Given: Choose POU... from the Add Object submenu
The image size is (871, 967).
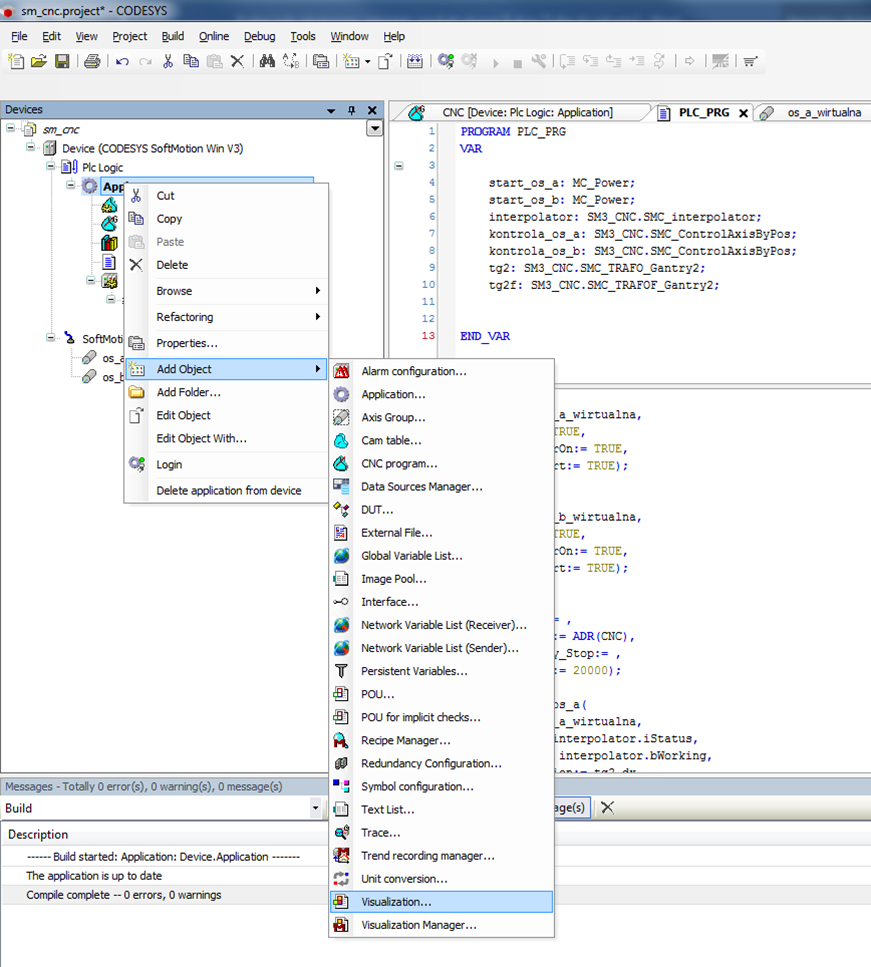Looking at the screenshot, I should click(441, 694).
